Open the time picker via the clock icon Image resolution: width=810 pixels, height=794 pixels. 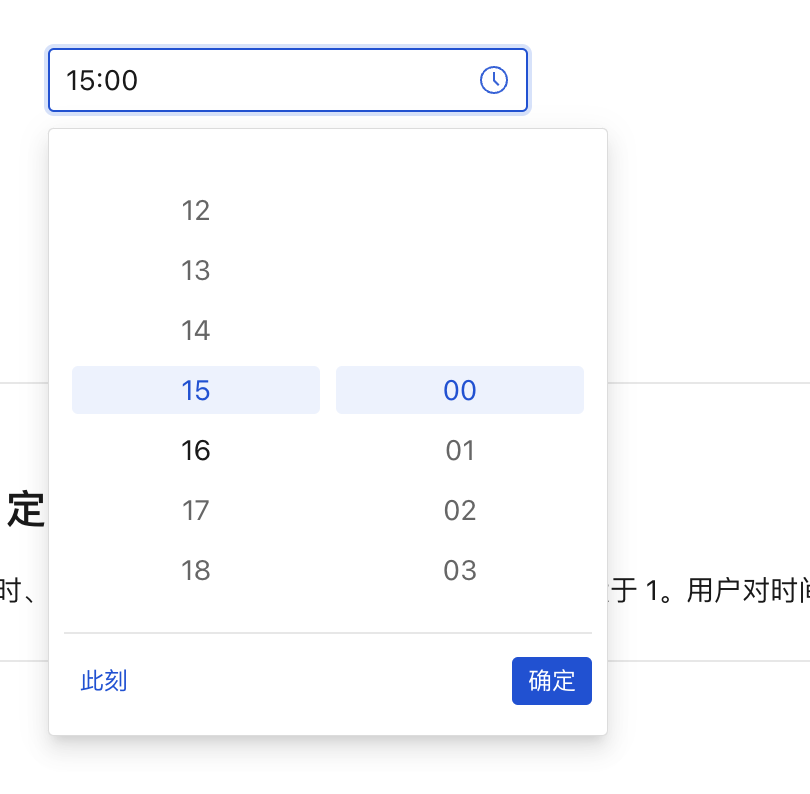(494, 80)
